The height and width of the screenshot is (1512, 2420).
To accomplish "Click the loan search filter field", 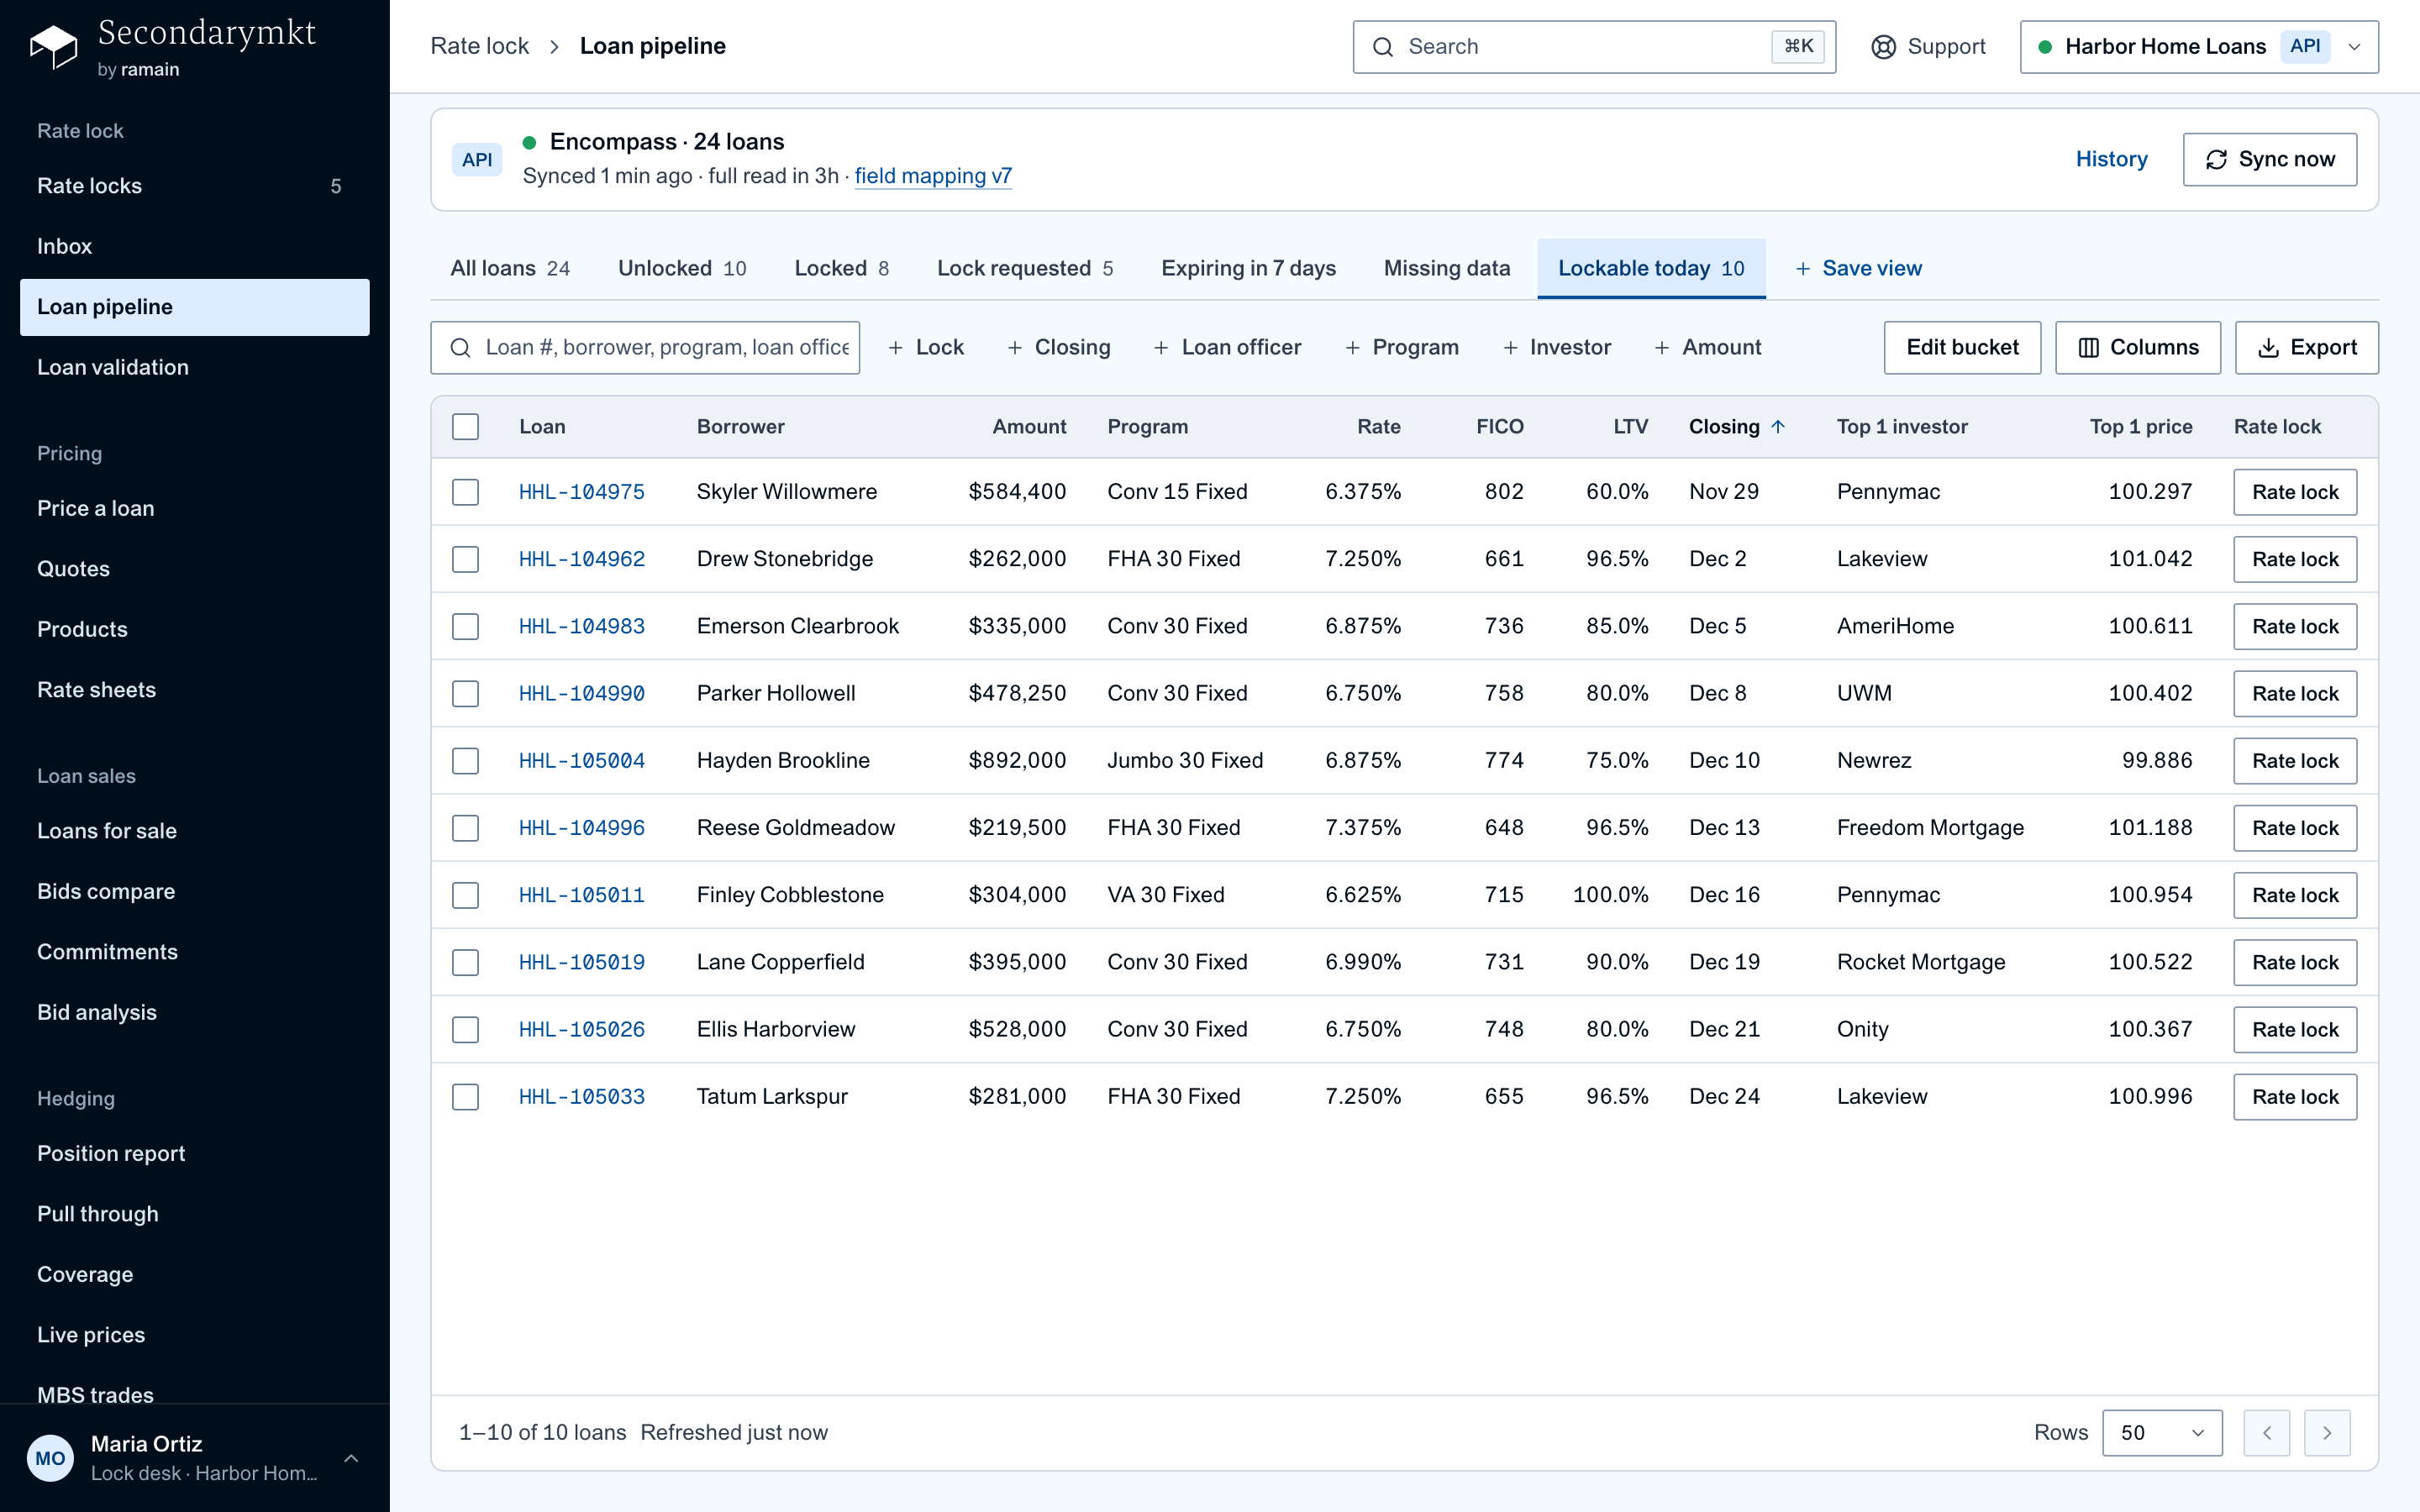I will coord(645,348).
